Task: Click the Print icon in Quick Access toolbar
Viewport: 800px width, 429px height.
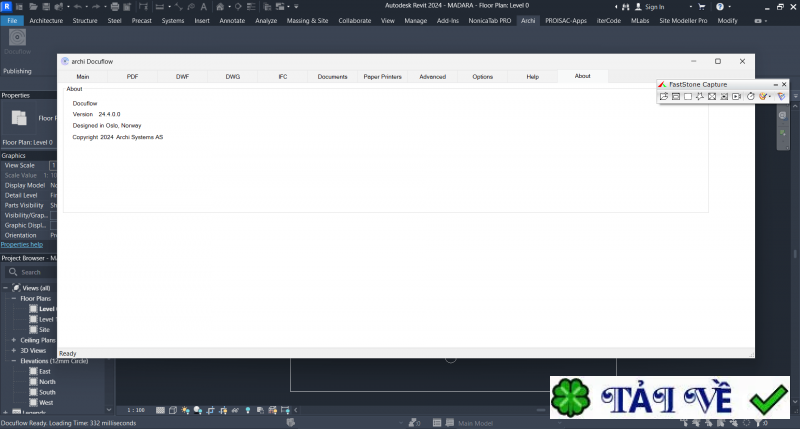Action: coord(115,7)
